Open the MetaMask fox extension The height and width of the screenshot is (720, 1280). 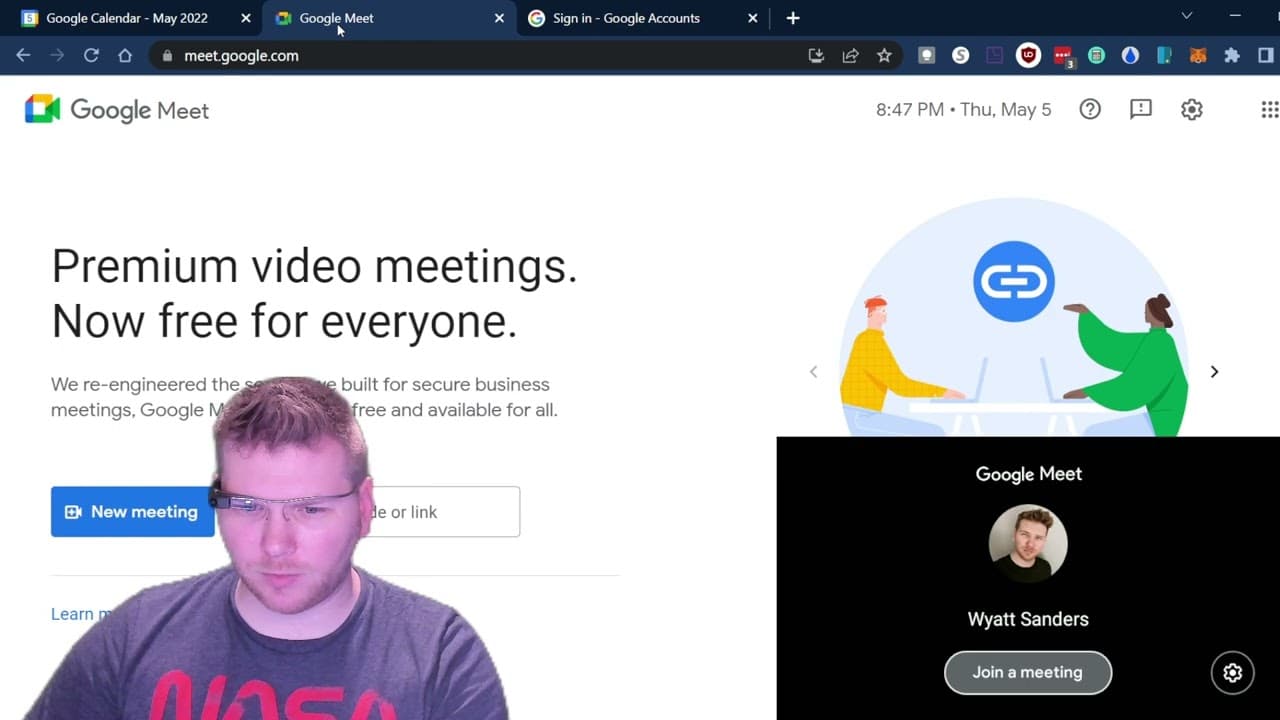1198,56
